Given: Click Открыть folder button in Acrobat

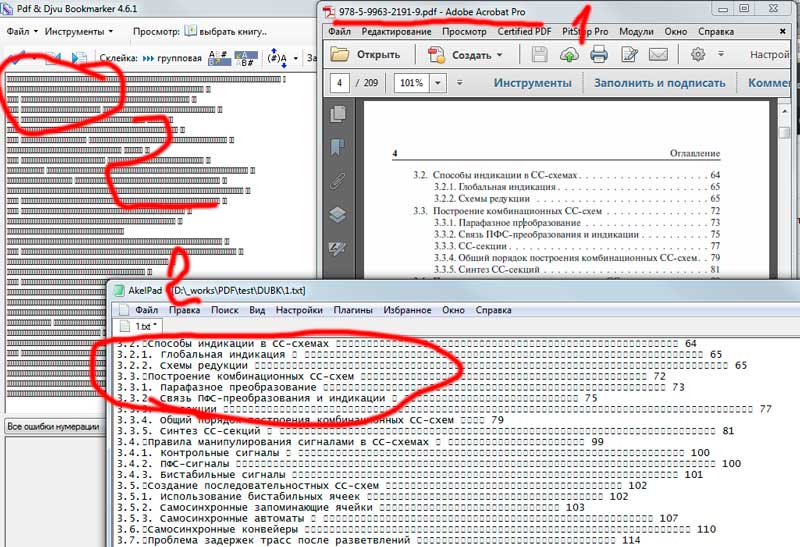Looking at the screenshot, I should [x=366, y=55].
